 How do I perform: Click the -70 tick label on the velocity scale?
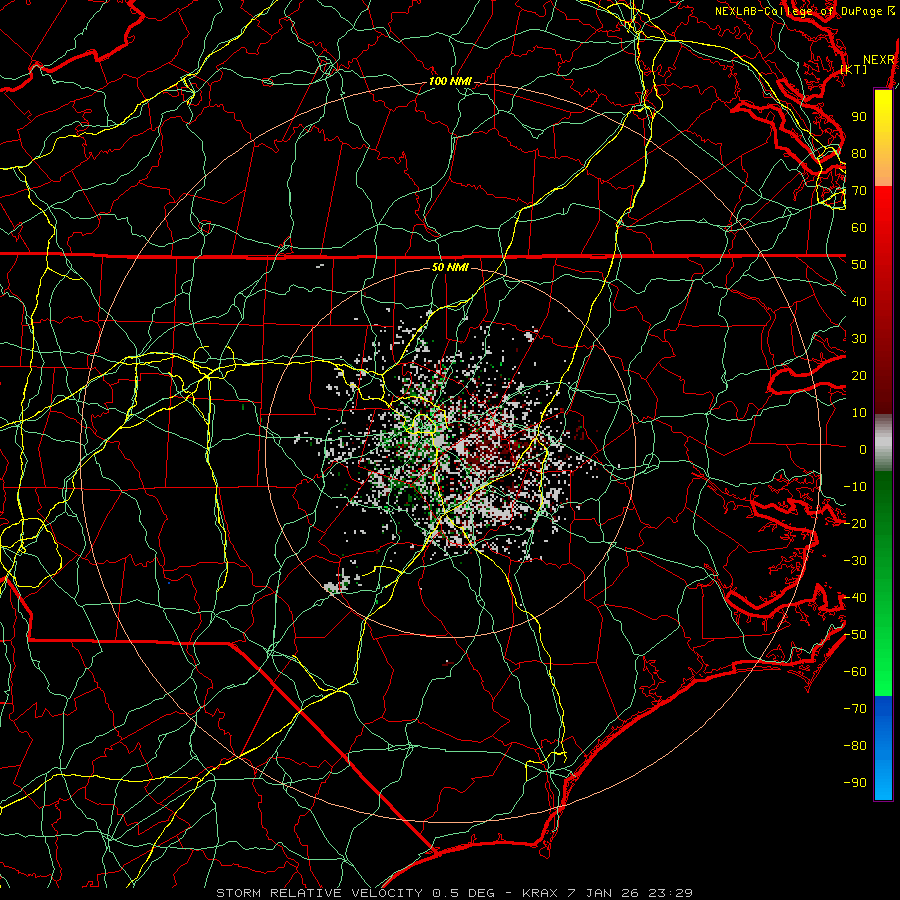click(855, 709)
